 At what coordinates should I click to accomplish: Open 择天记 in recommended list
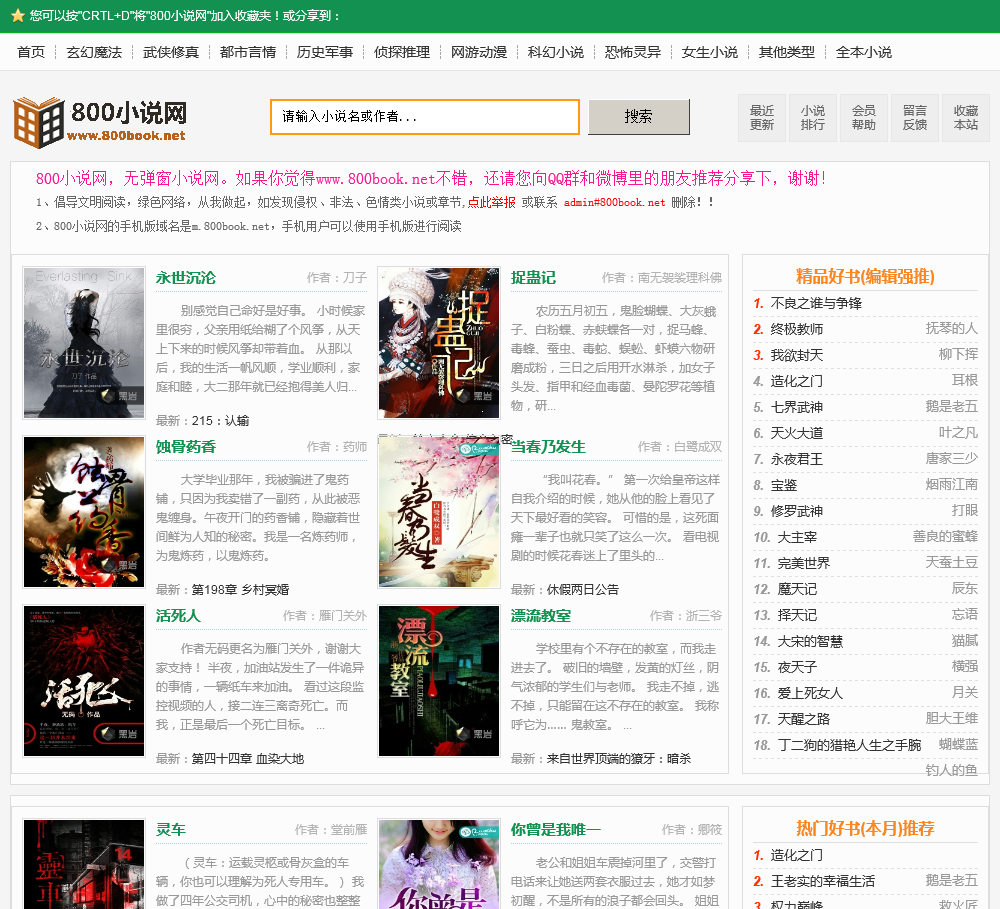(797, 616)
